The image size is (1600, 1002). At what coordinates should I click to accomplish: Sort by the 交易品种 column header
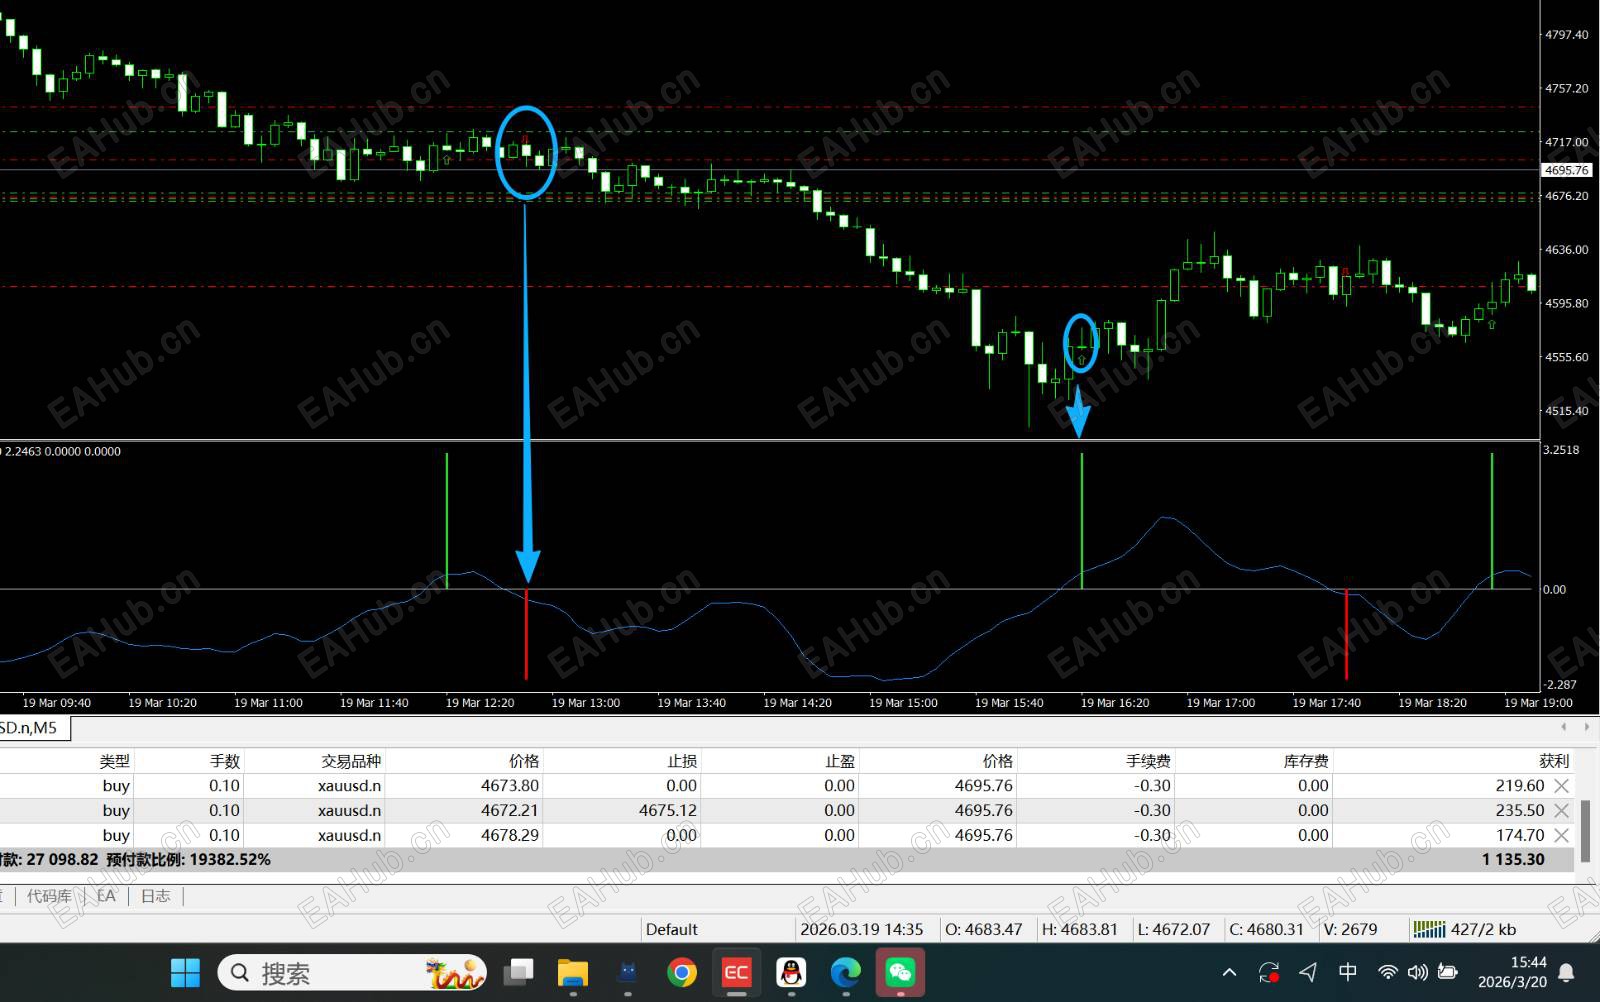coord(351,761)
